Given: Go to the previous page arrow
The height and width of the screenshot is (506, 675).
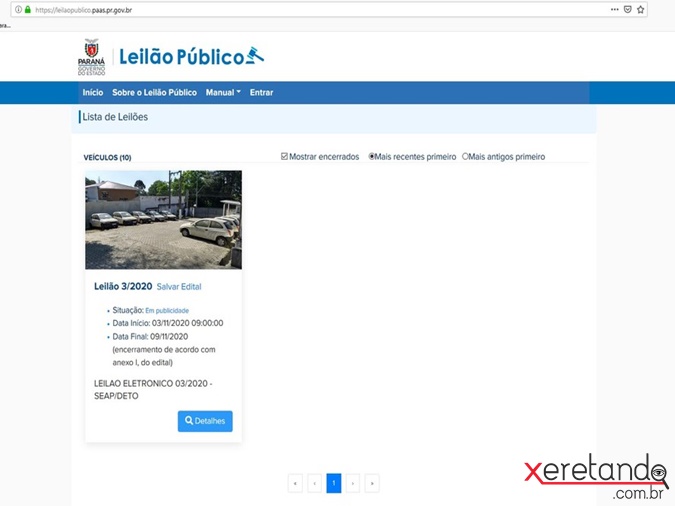Looking at the screenshot, I should tap(315, 484).
